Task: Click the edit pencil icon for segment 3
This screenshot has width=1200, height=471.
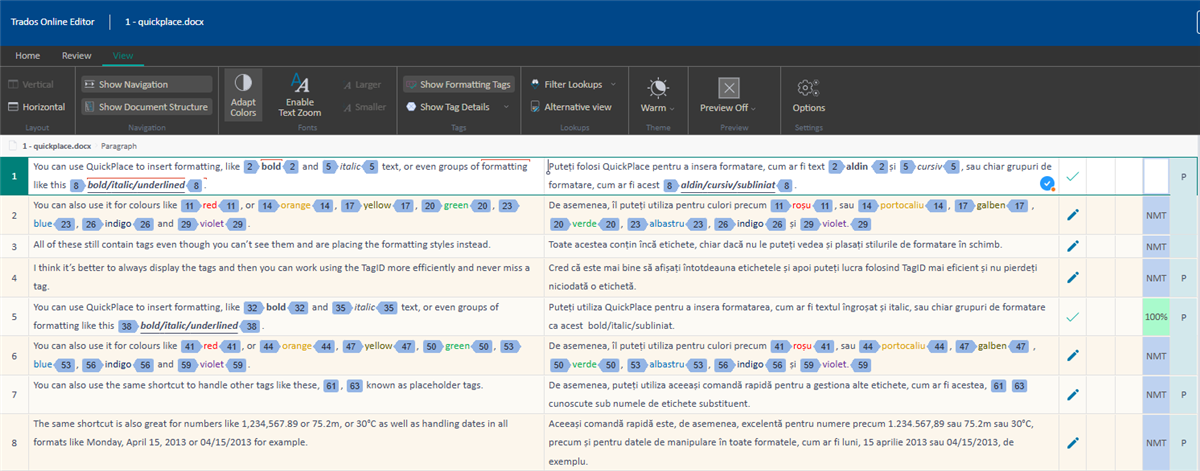Action: pos(1072,246)
